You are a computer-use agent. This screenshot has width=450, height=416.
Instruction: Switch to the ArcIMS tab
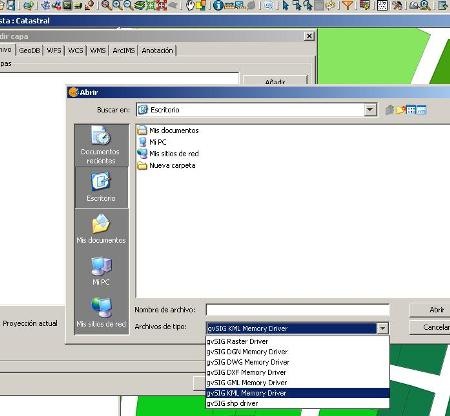tap(123, 50)
